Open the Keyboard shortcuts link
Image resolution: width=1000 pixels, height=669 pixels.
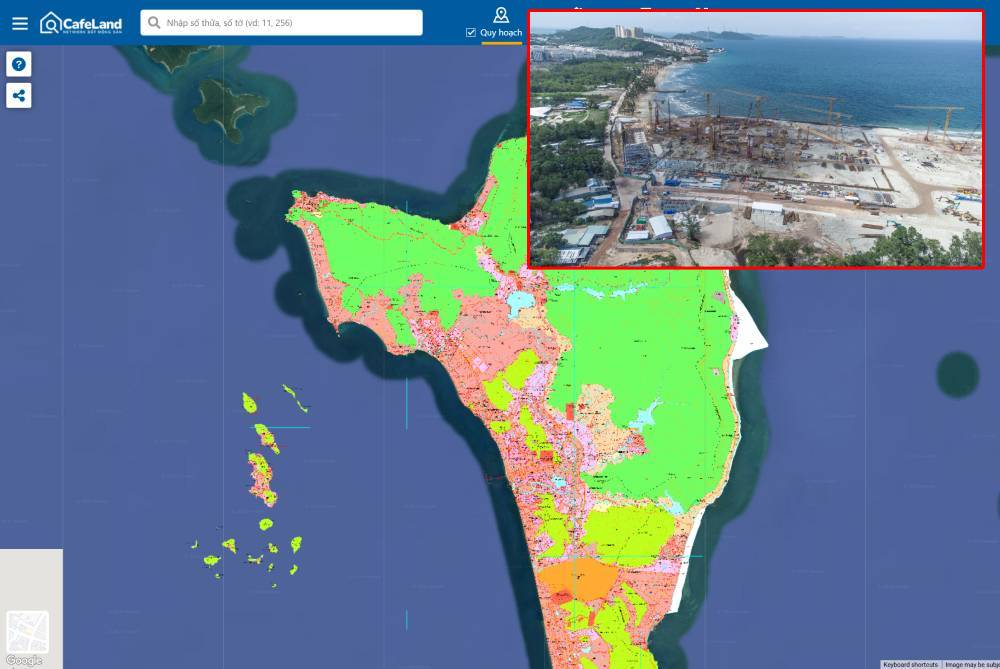(911, 663)
